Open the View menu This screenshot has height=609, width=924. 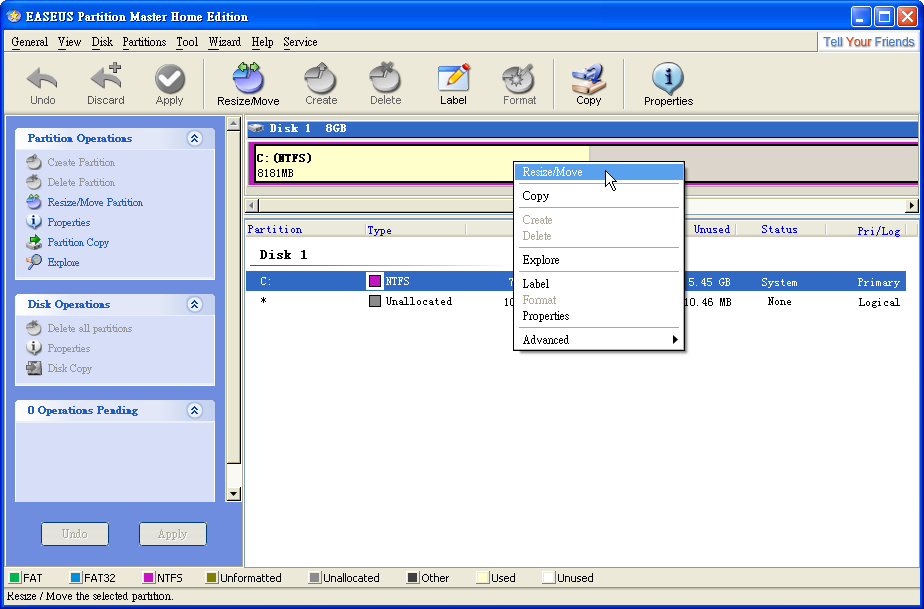click(x=70, y=42)
